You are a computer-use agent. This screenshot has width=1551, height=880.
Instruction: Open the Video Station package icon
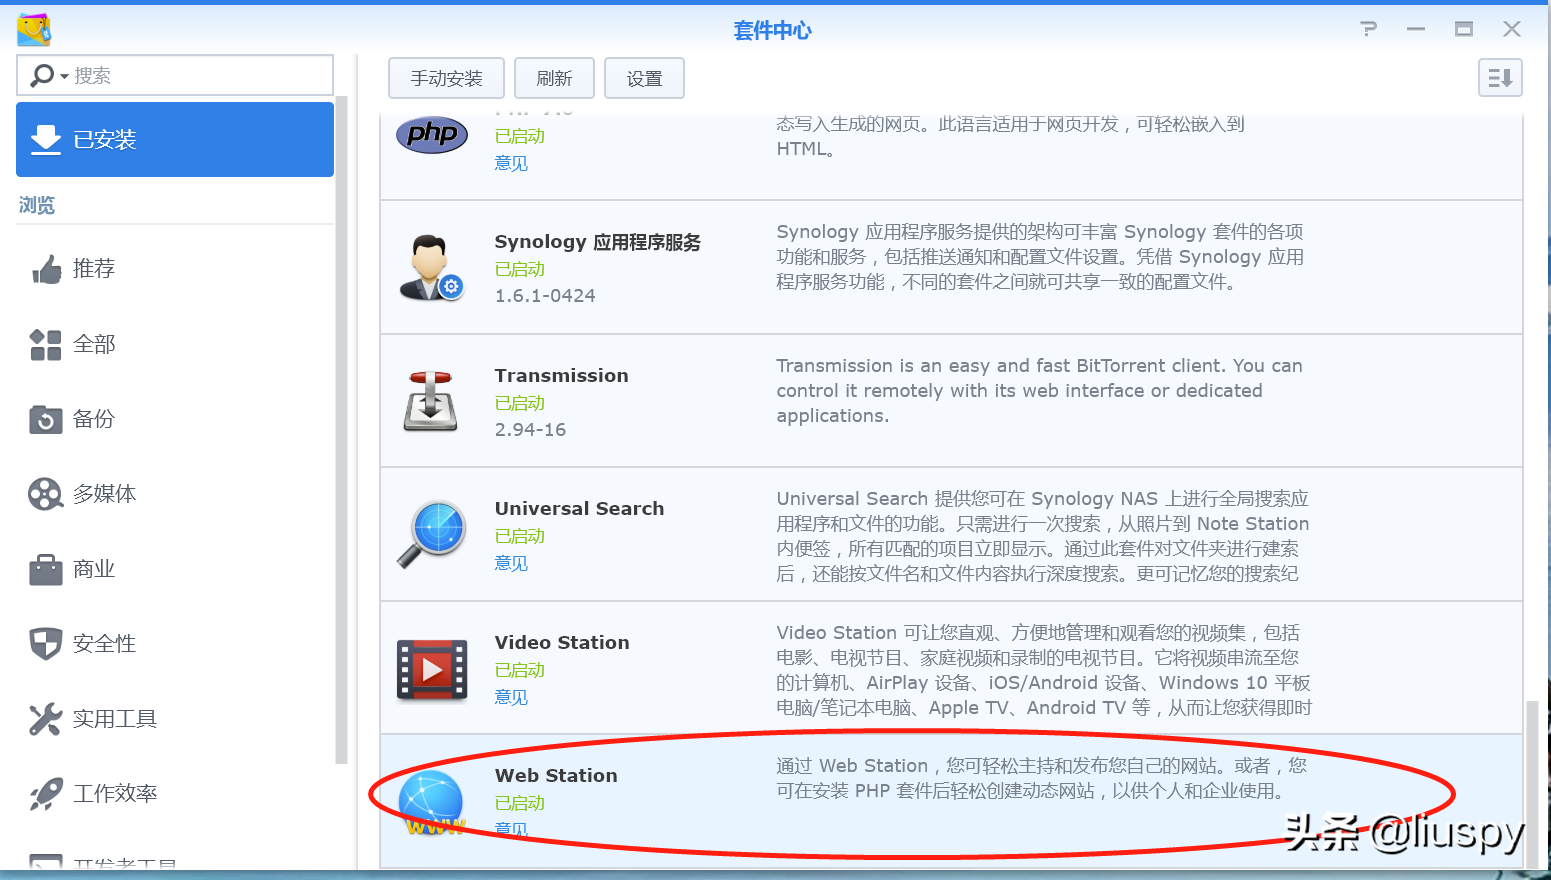(x=431, y=669)
